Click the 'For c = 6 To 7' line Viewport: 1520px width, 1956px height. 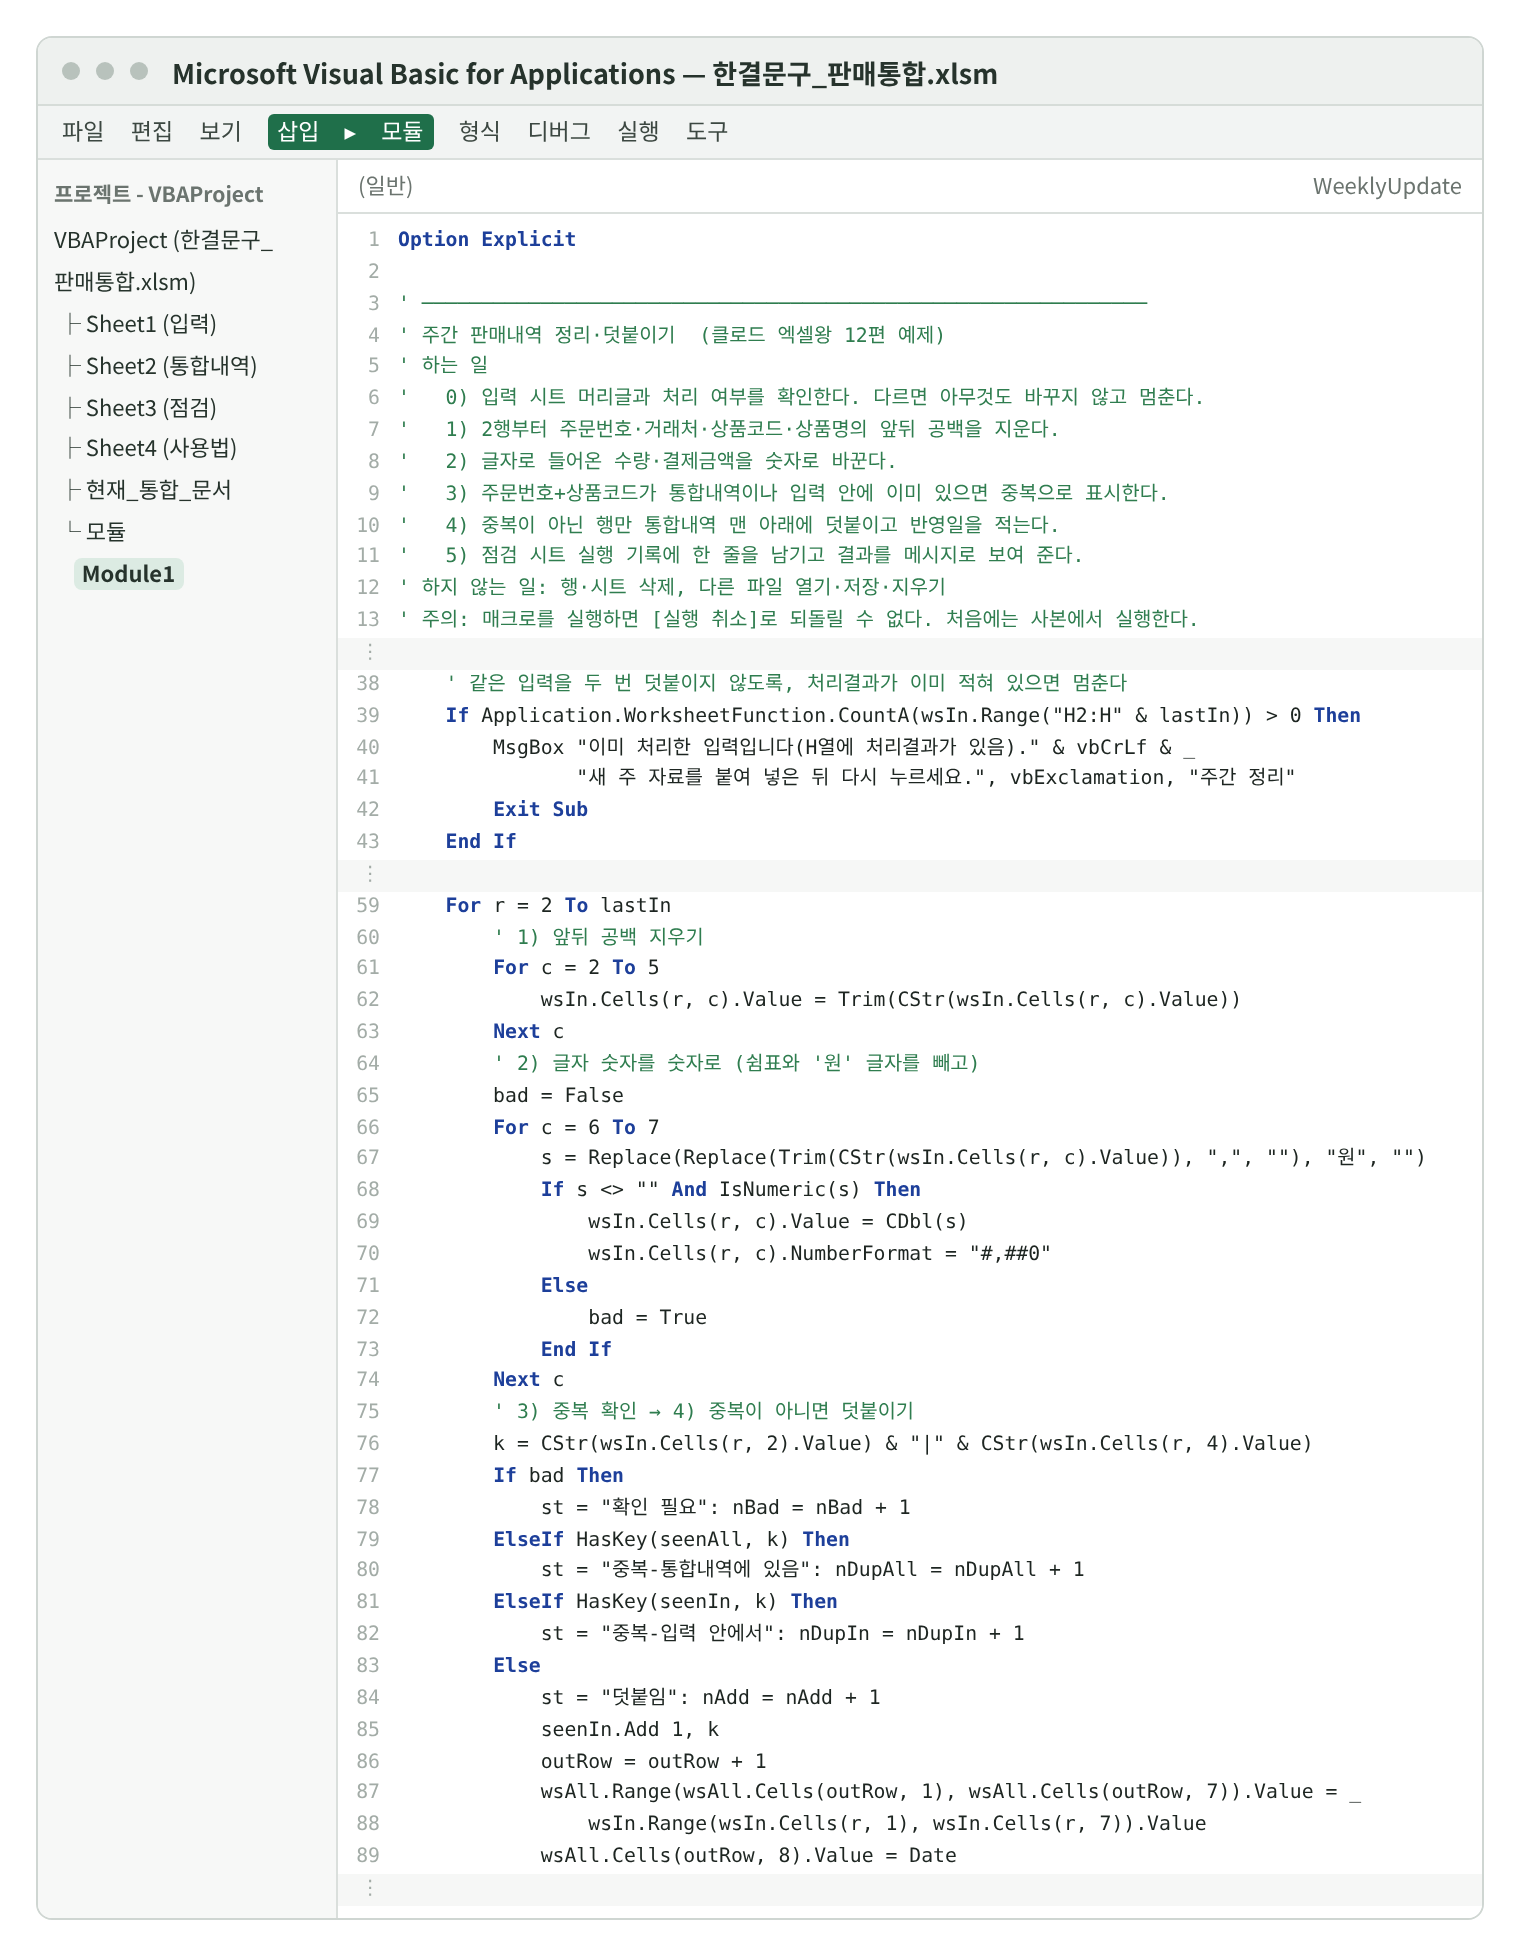tap(576, 1127)
